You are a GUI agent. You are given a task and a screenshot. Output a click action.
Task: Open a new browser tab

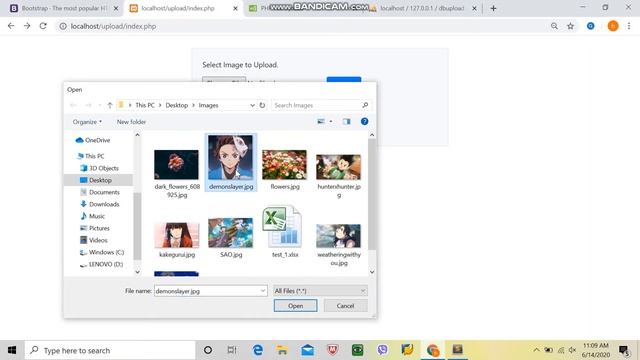(x=493, y=8)
